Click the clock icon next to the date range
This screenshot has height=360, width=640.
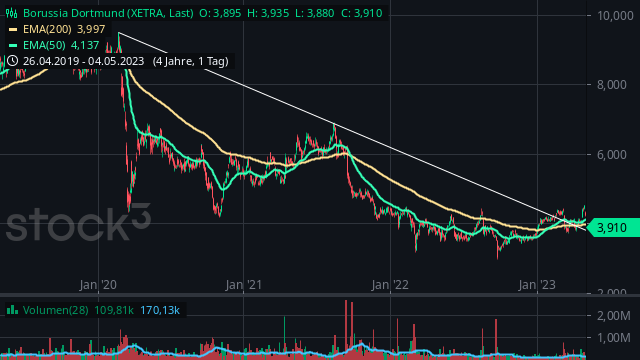12,61
